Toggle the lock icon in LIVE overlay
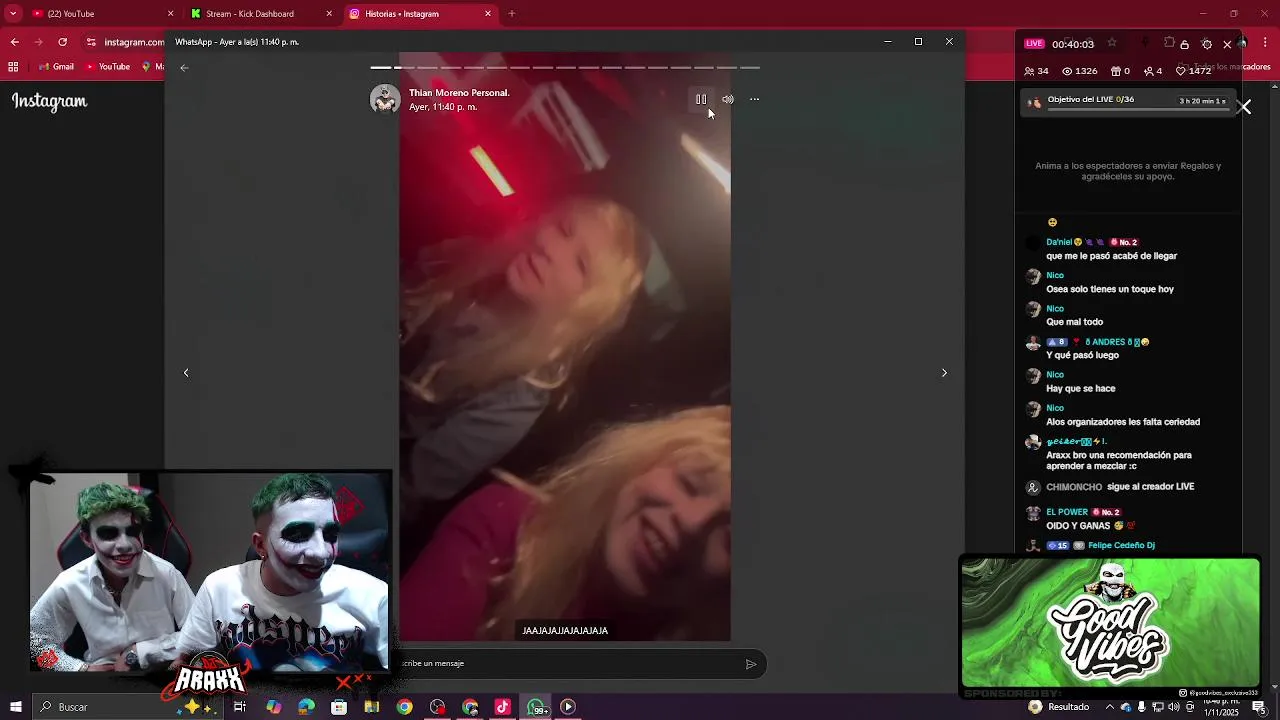Screen dimensions: 1280x720 click(1185, 44)
